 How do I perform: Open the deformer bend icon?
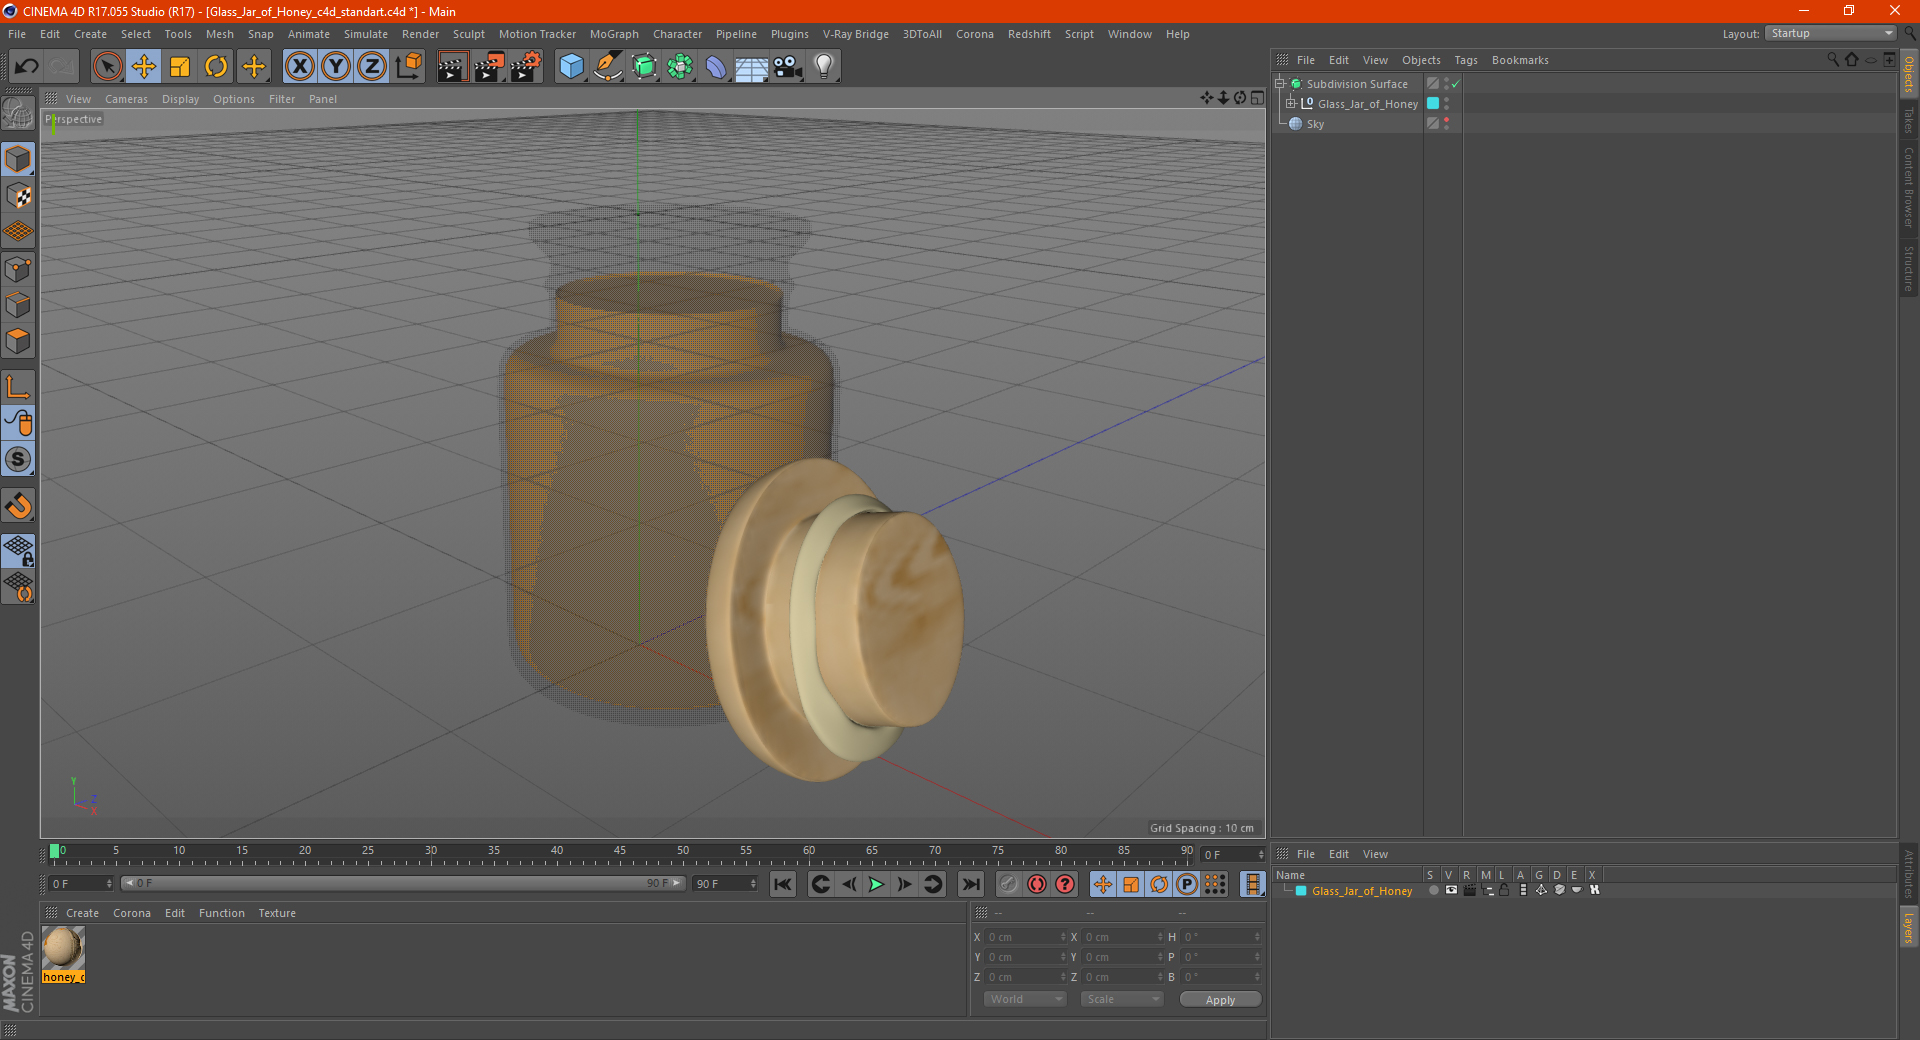(716, 67)
